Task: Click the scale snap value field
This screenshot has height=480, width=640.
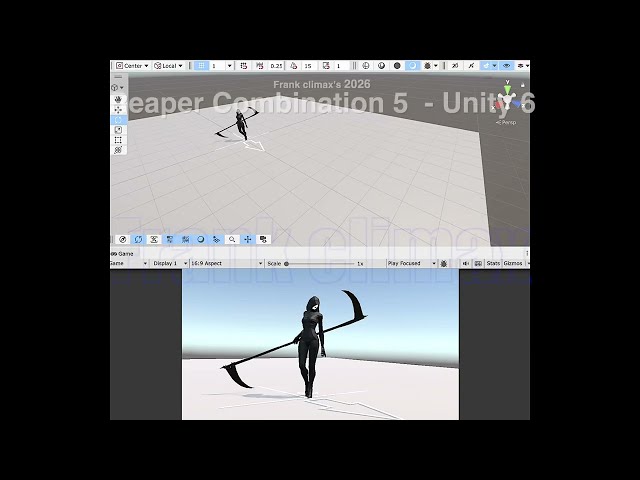Action: tap(342, 66)
